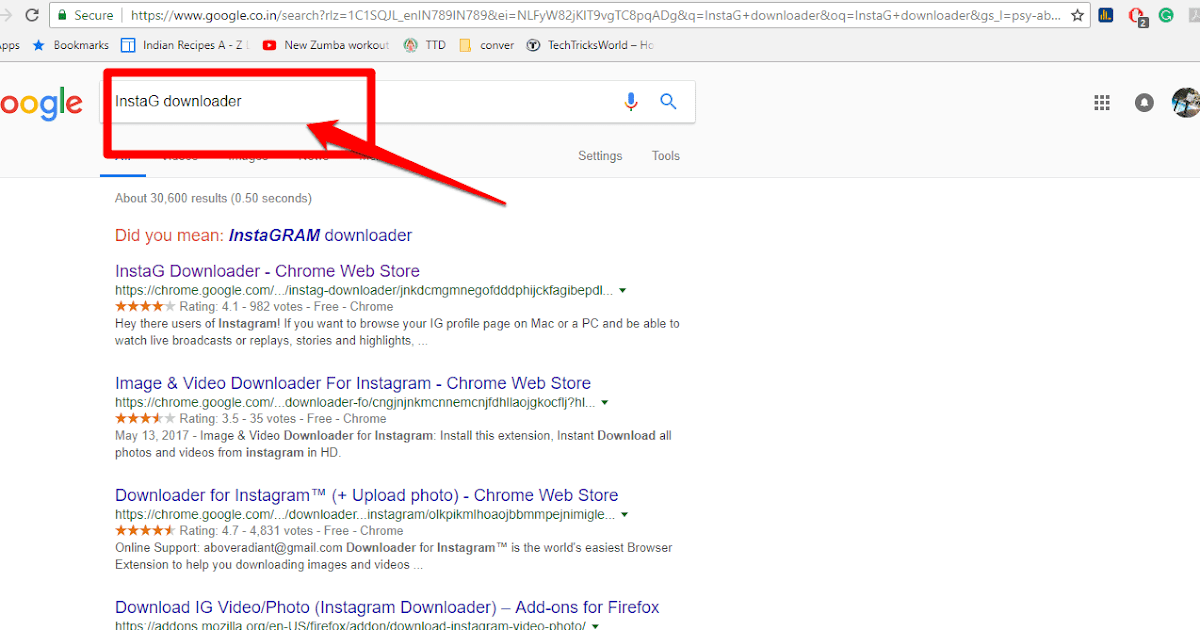The height and width of the screenshot is (630, 1200).
Task: Expand arrow beside addons.mozilla.org URL
Action: (595, 626)
